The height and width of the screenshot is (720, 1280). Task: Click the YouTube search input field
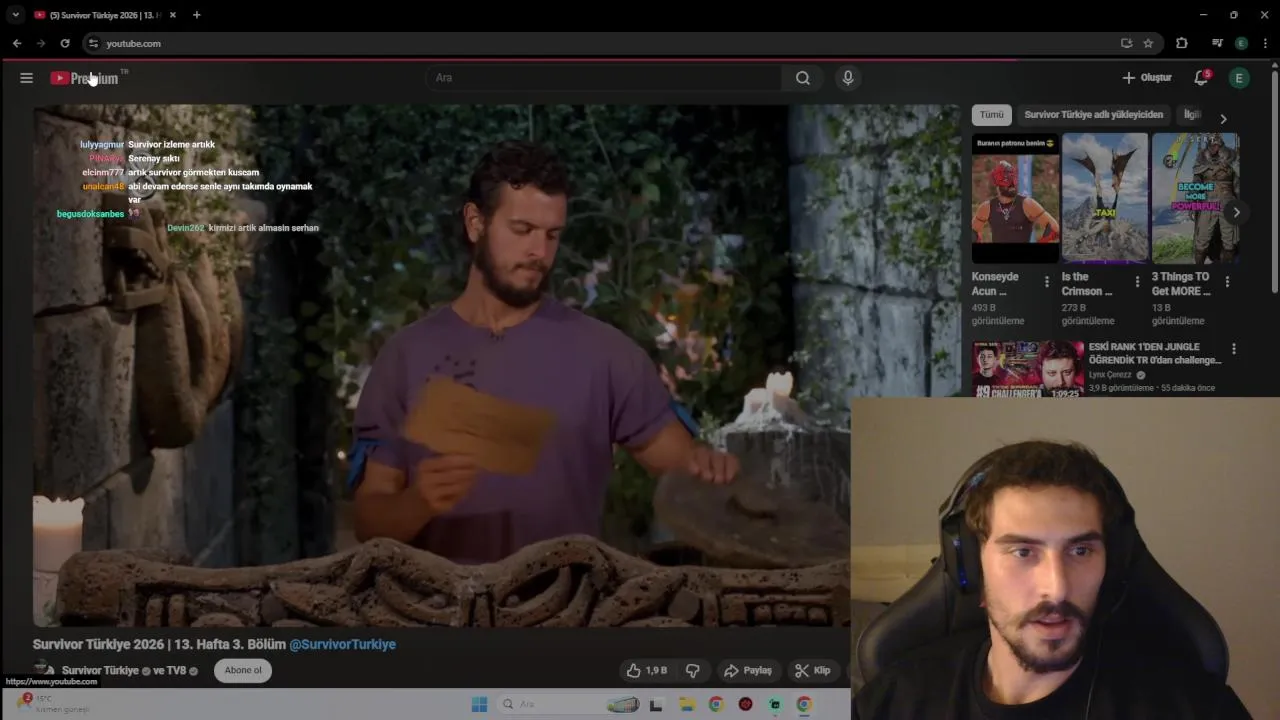(605, 78)
